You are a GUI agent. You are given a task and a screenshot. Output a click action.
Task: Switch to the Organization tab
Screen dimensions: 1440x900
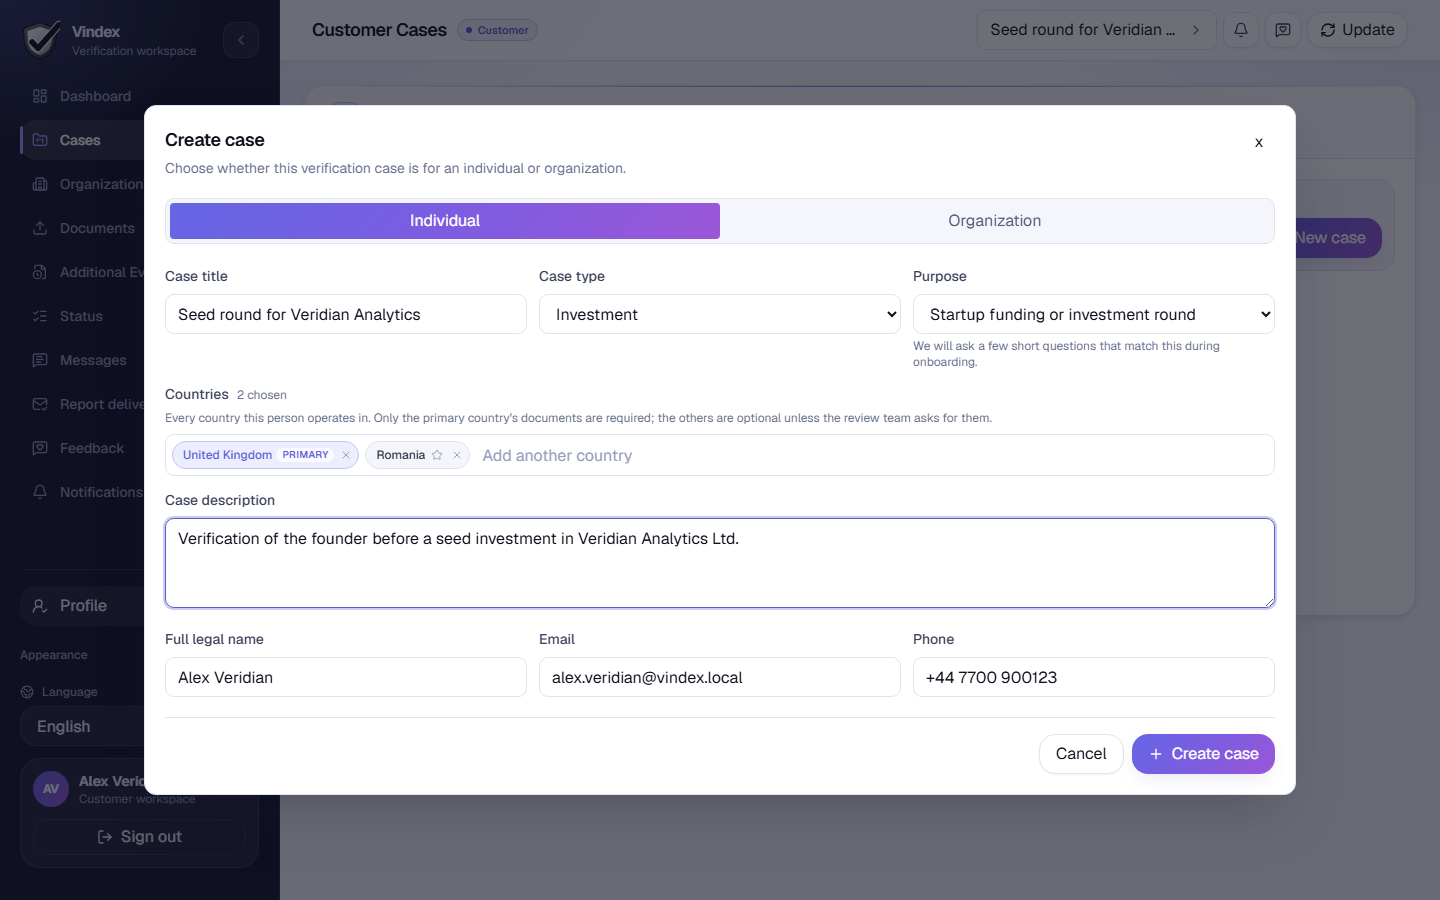point(995,221)
